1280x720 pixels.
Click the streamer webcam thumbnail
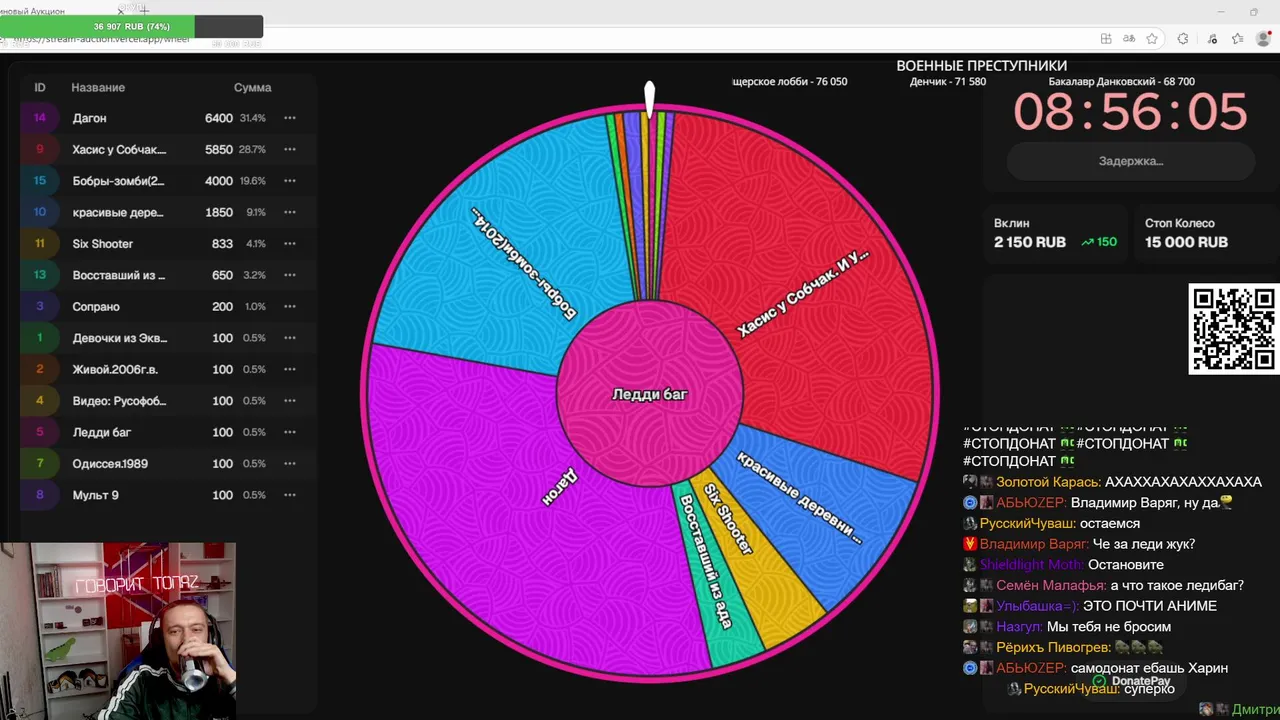coord(118,631)
